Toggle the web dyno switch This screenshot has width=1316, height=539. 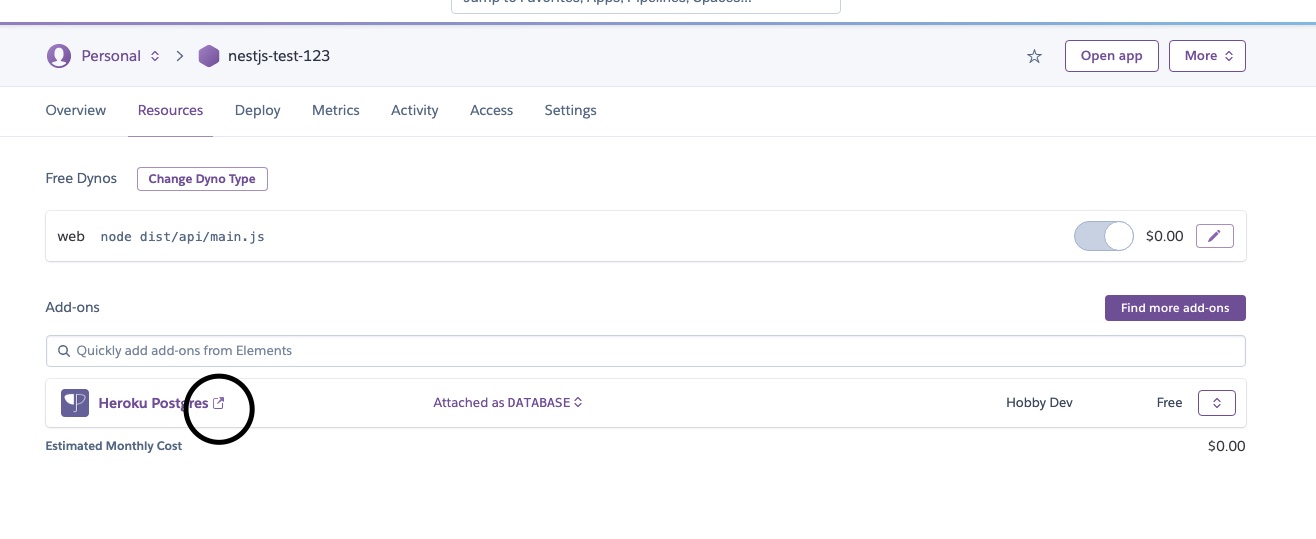(1104, 236)
